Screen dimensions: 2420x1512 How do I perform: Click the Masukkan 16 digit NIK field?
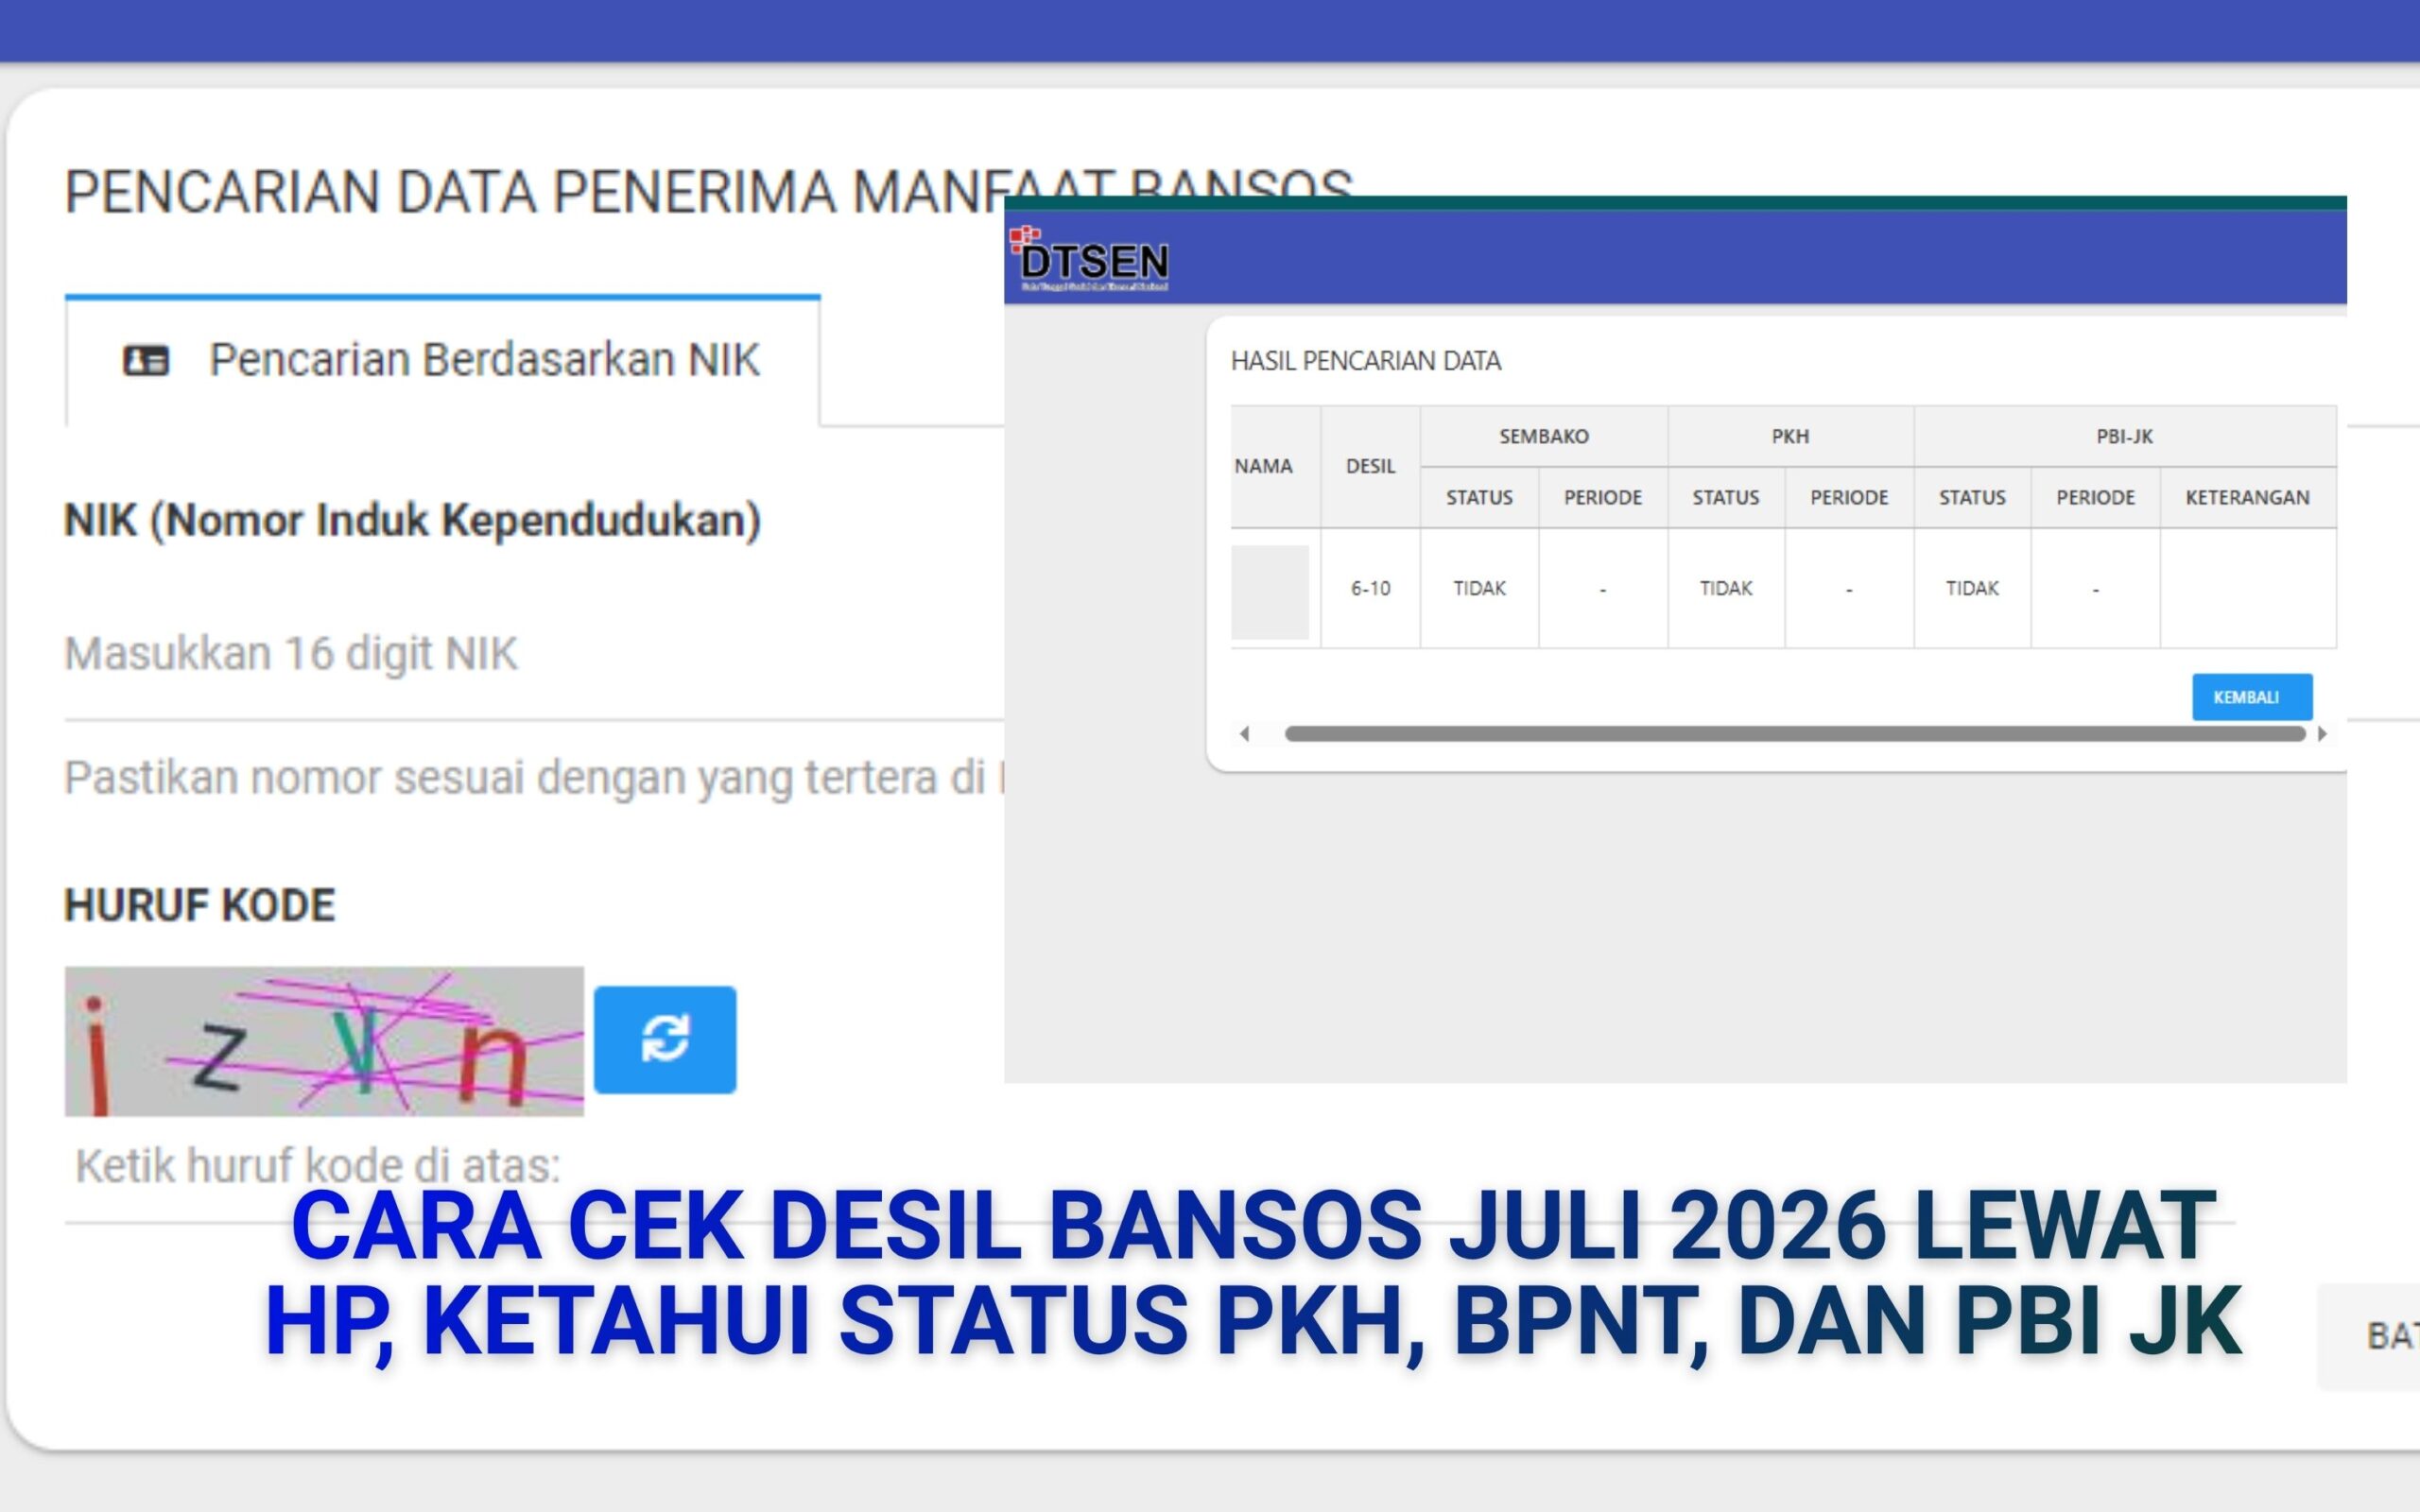pos(534,654)
